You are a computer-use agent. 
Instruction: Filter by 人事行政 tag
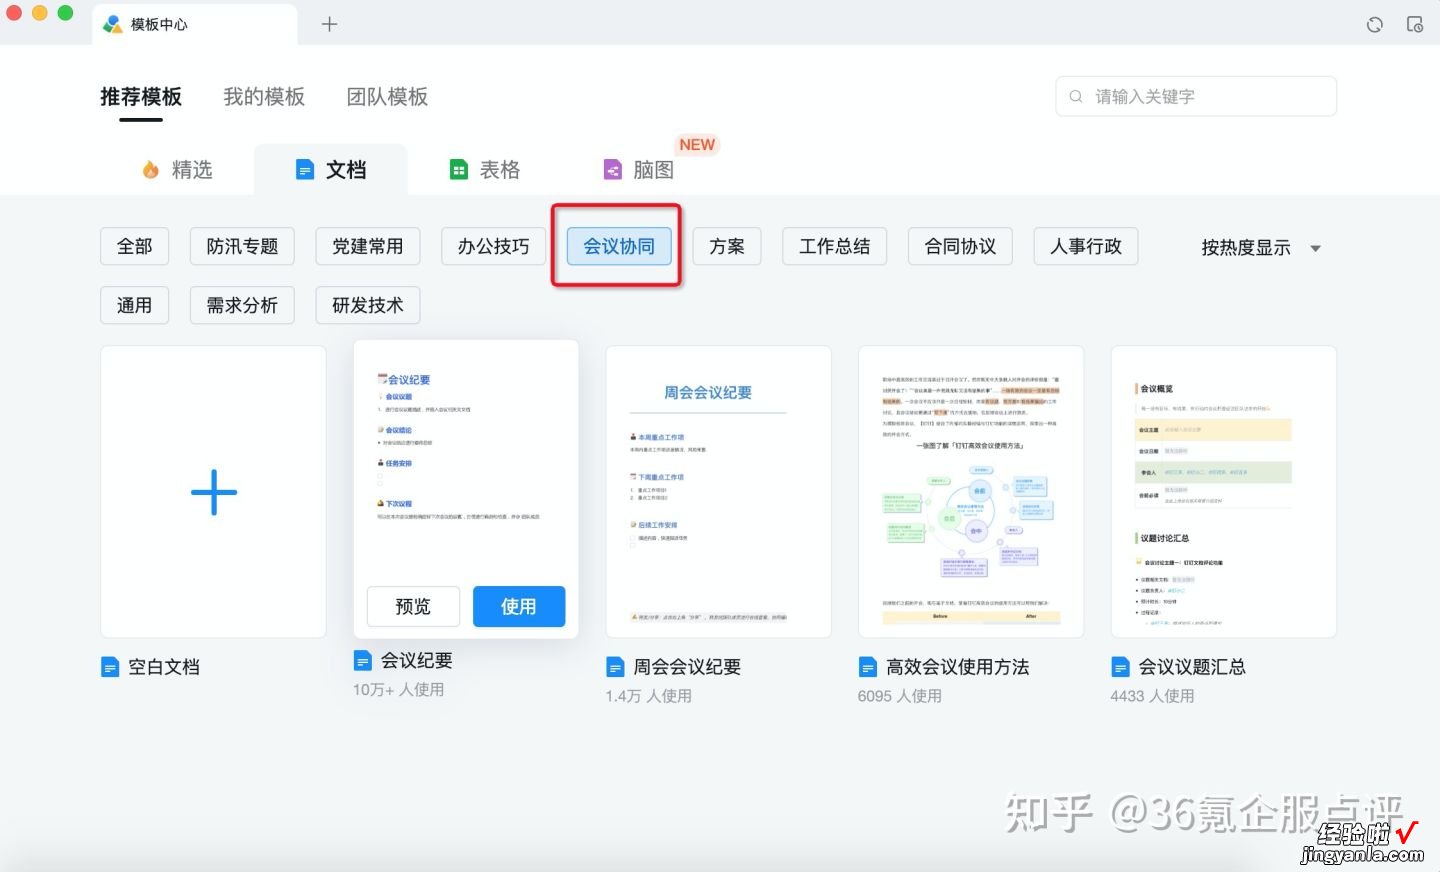(1086, 246)
